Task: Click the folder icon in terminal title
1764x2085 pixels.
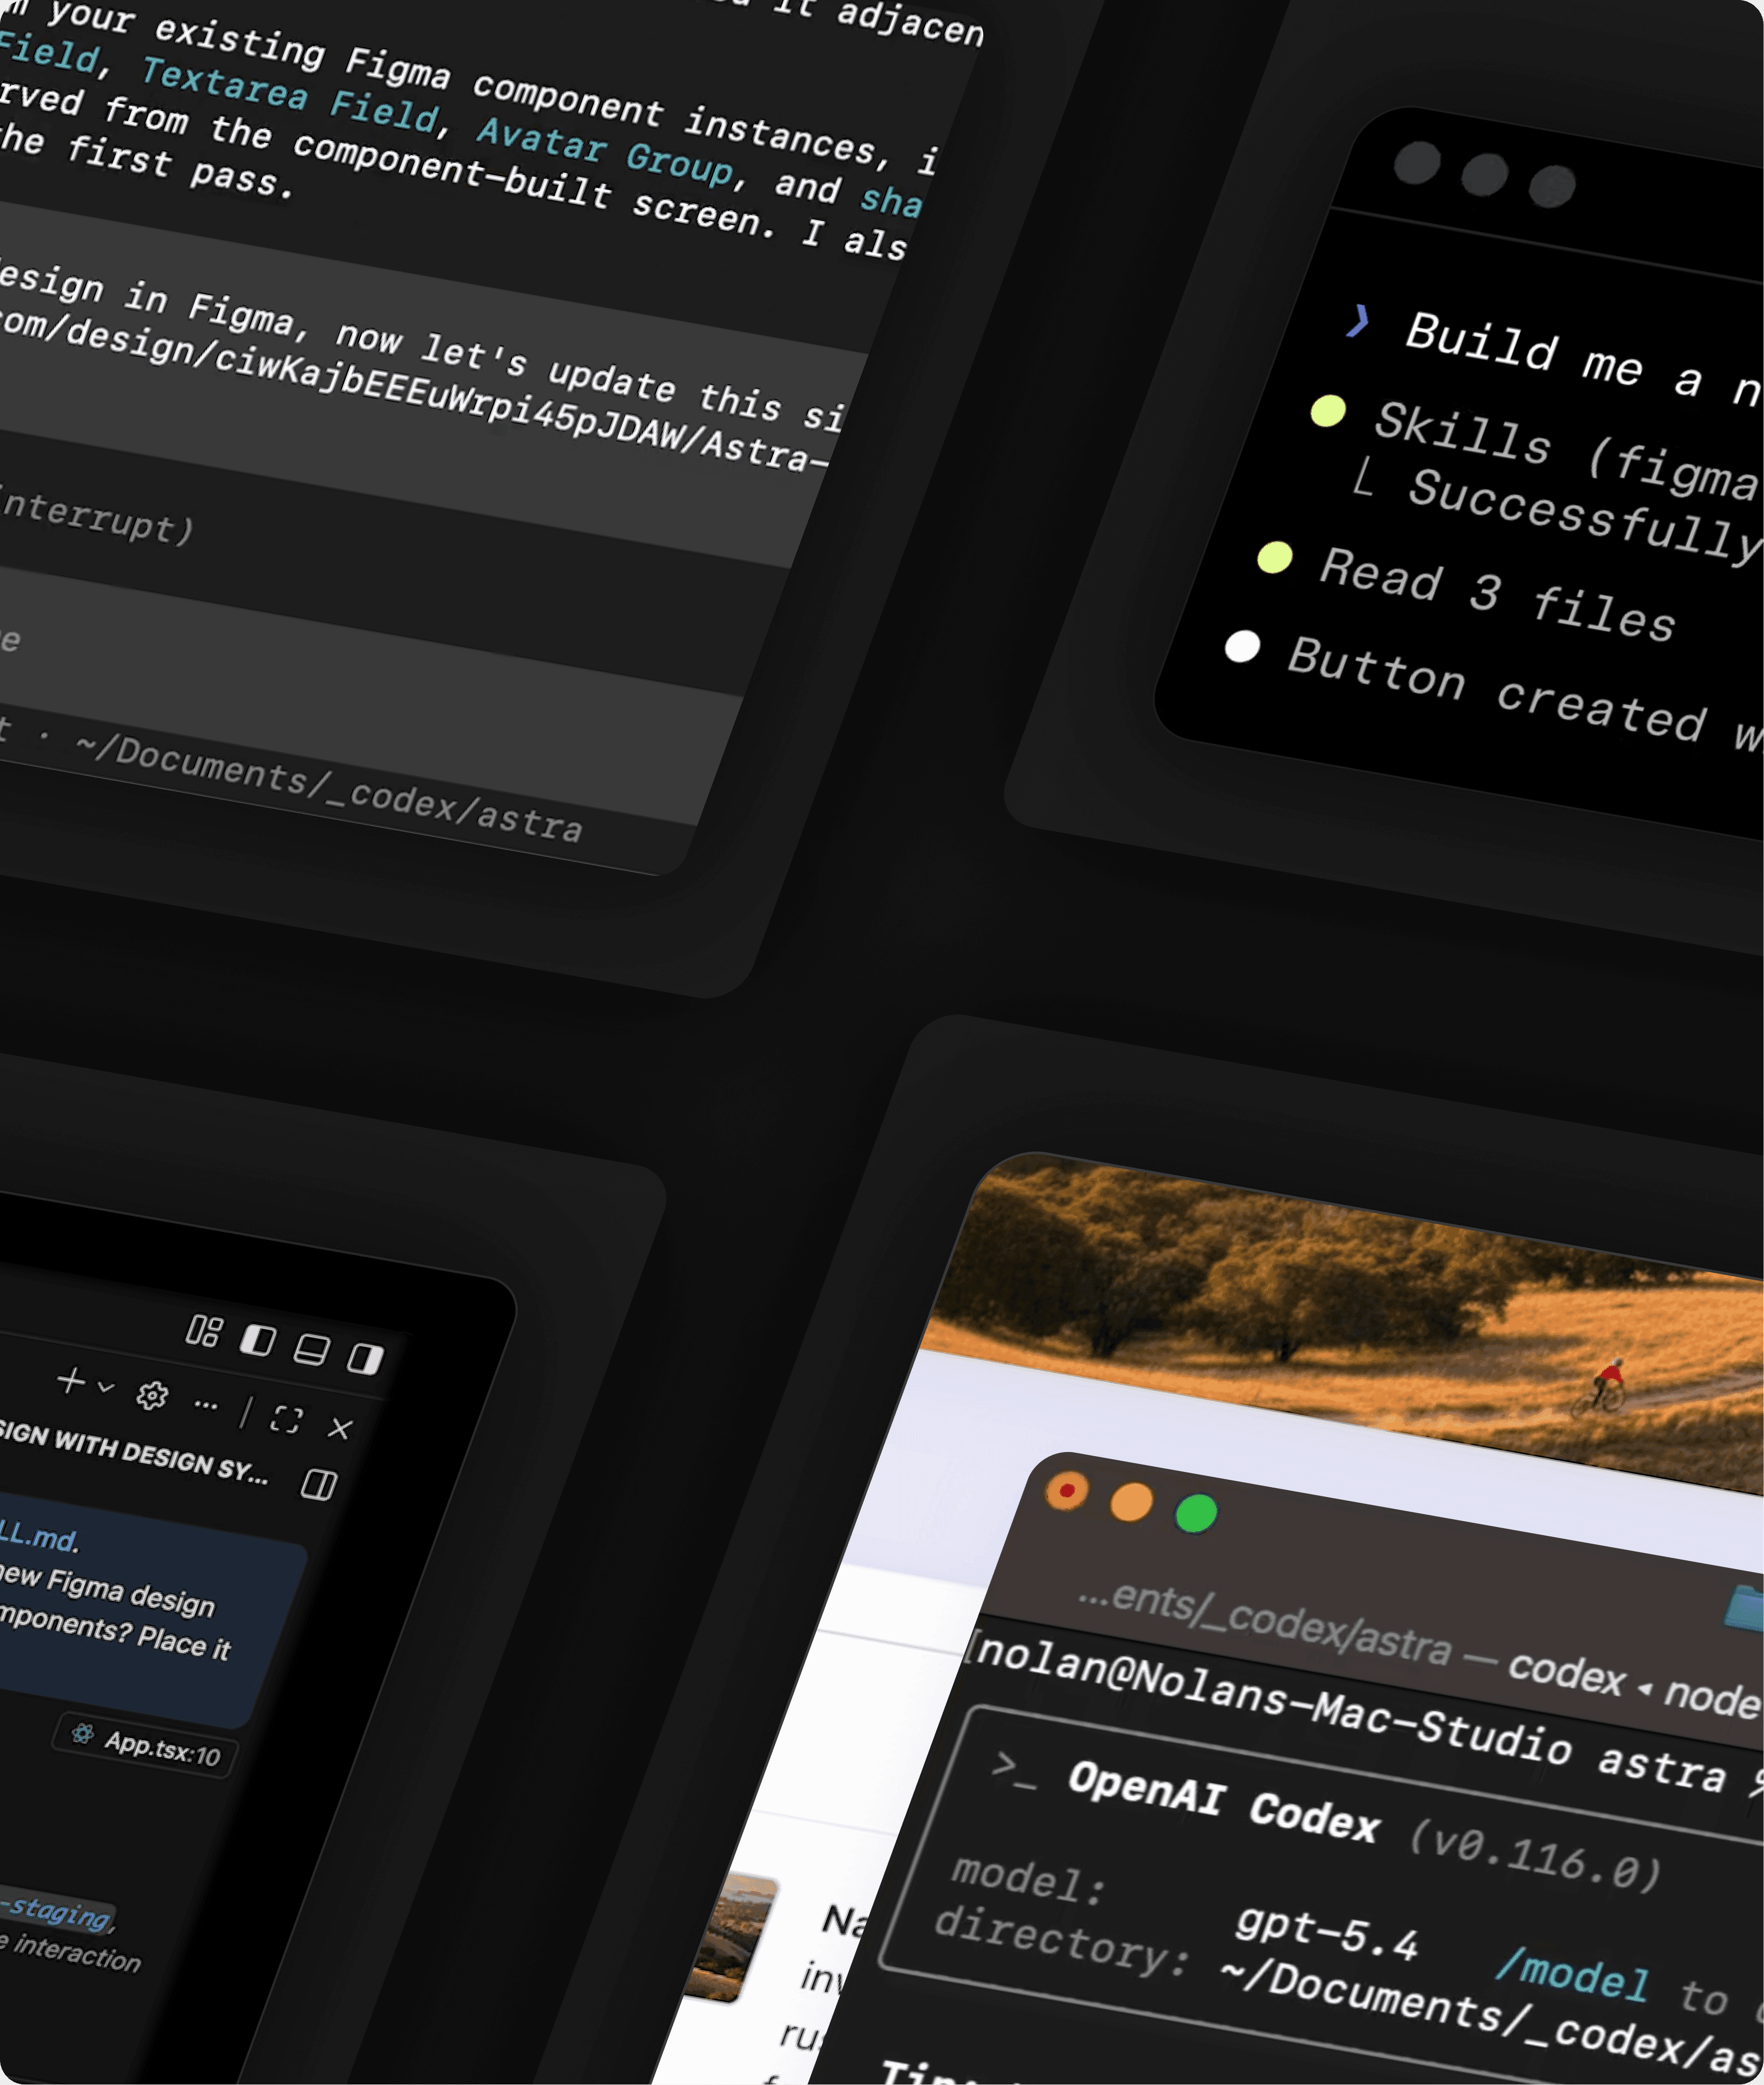Action: (x=1745, y=1608)
